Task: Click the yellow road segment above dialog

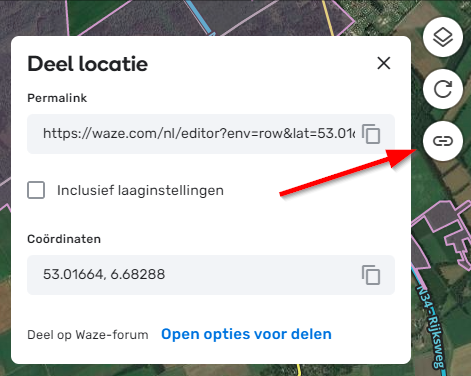Action: [328, 18]
